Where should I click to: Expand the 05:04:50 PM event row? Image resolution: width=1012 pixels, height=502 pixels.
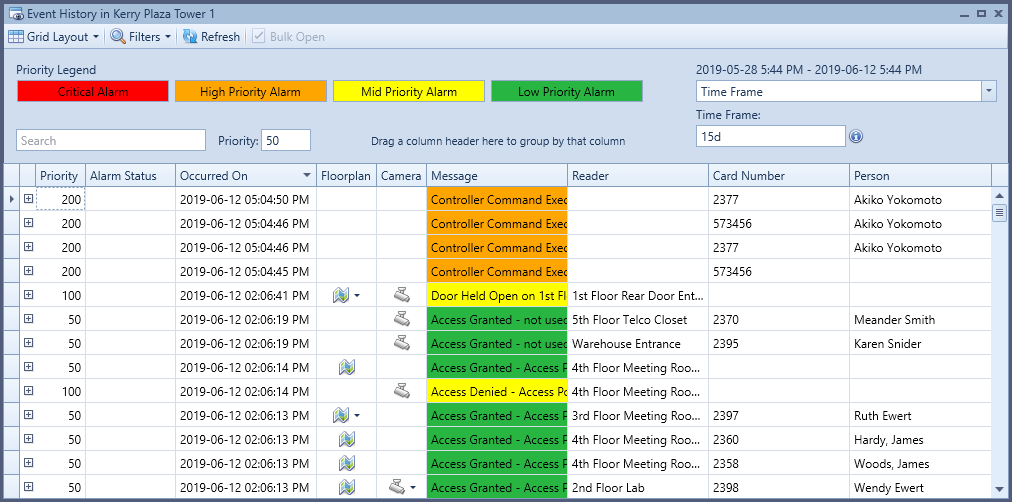pyautogui.click(x=28, y=199)
